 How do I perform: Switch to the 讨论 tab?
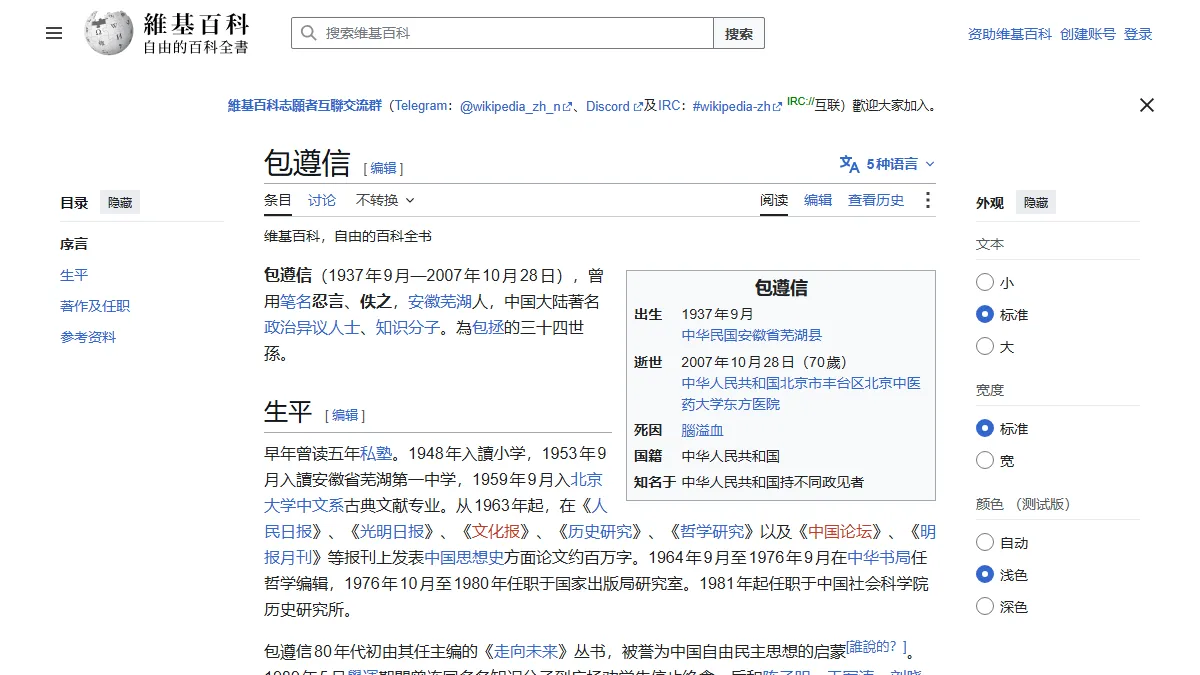pos(322,200)
